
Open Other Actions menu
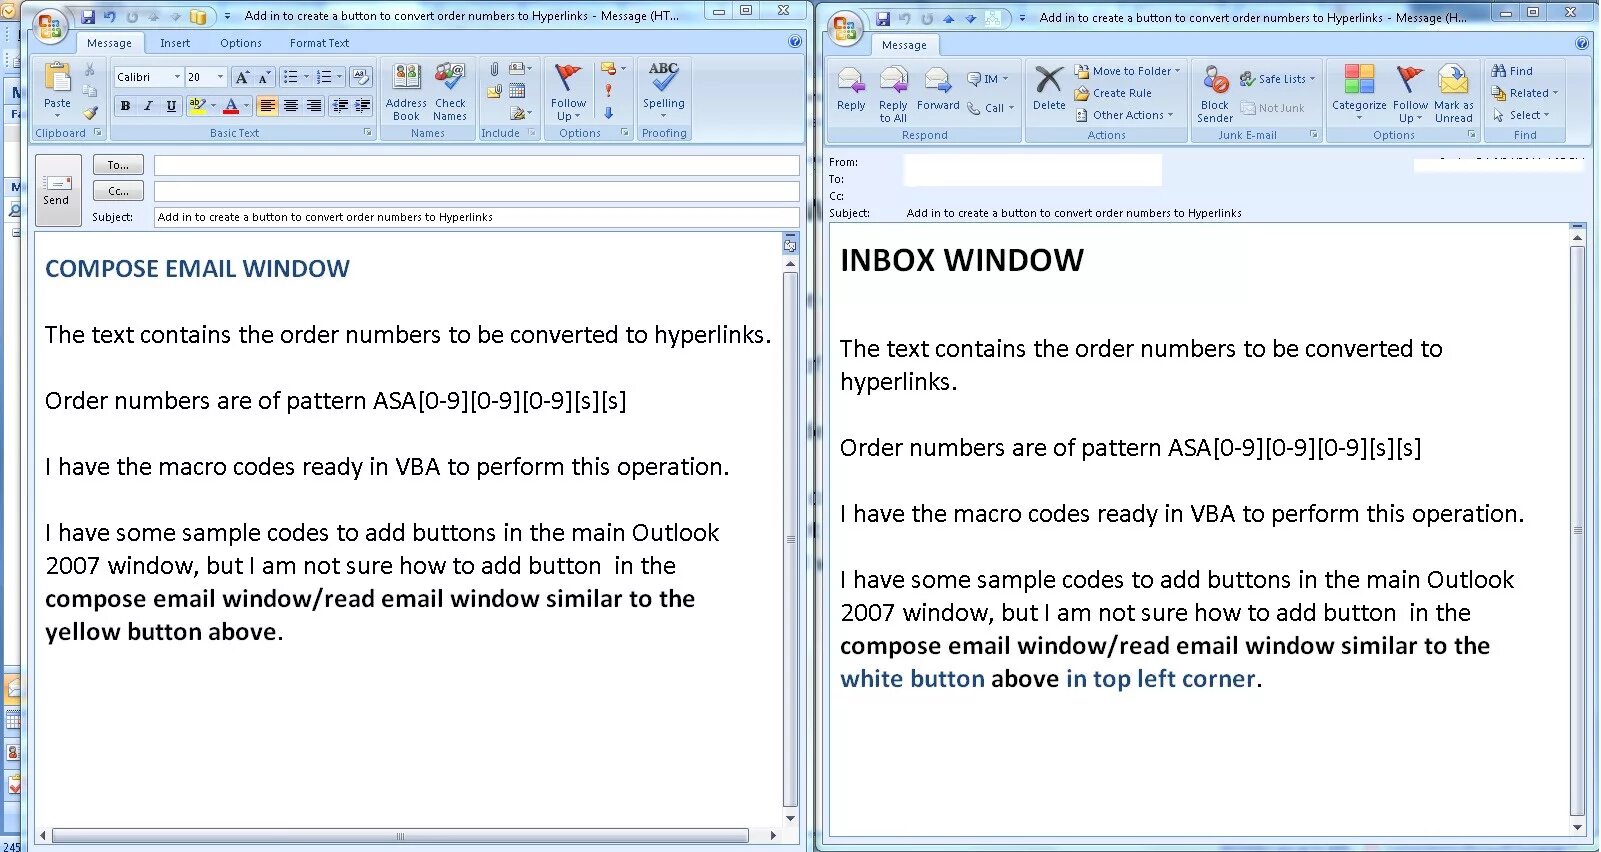pos(1125,115)
